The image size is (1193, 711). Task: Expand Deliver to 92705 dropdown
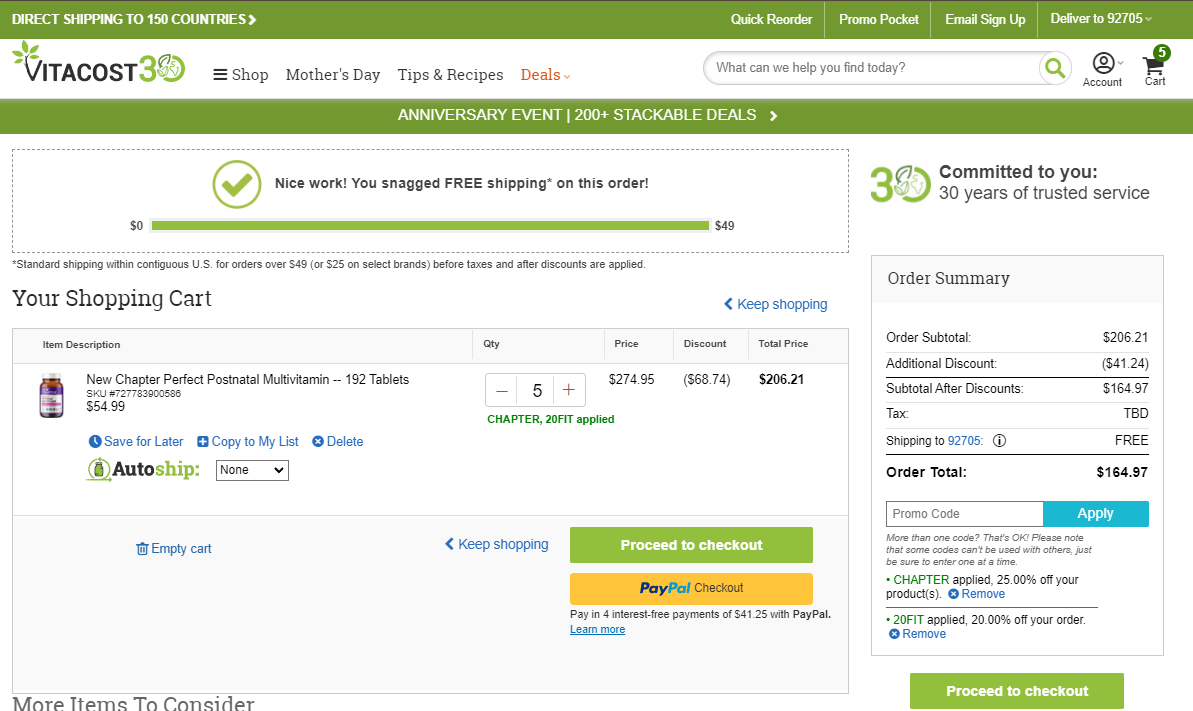coord(1101,18)
